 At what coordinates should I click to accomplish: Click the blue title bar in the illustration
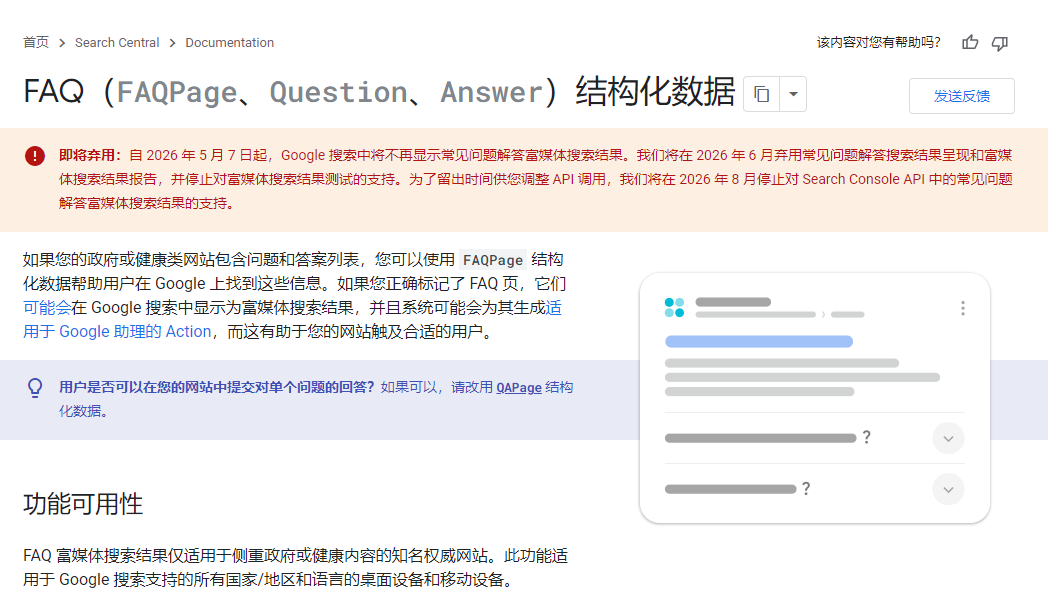coord(759,341)
